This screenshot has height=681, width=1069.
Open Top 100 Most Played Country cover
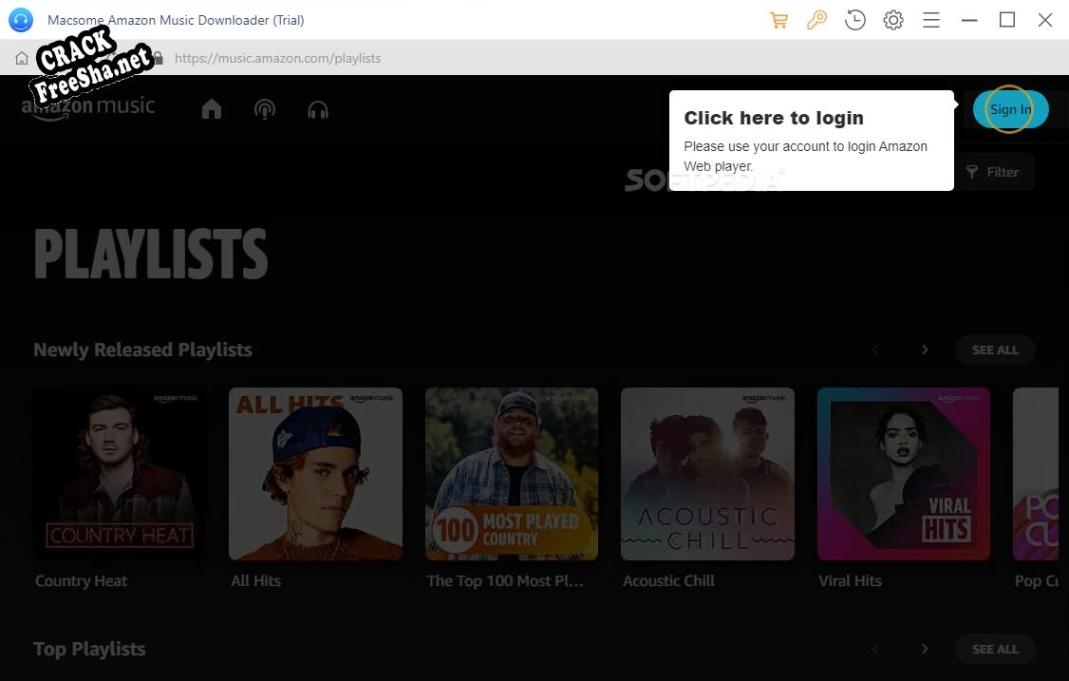(x=512, y=474)
